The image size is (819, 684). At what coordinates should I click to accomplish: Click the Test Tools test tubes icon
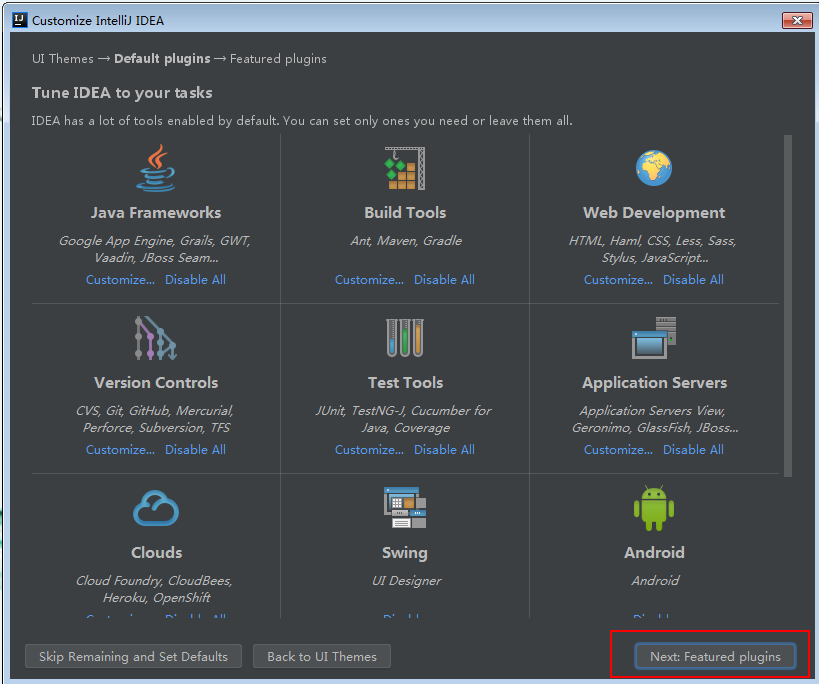click(405, 338)
